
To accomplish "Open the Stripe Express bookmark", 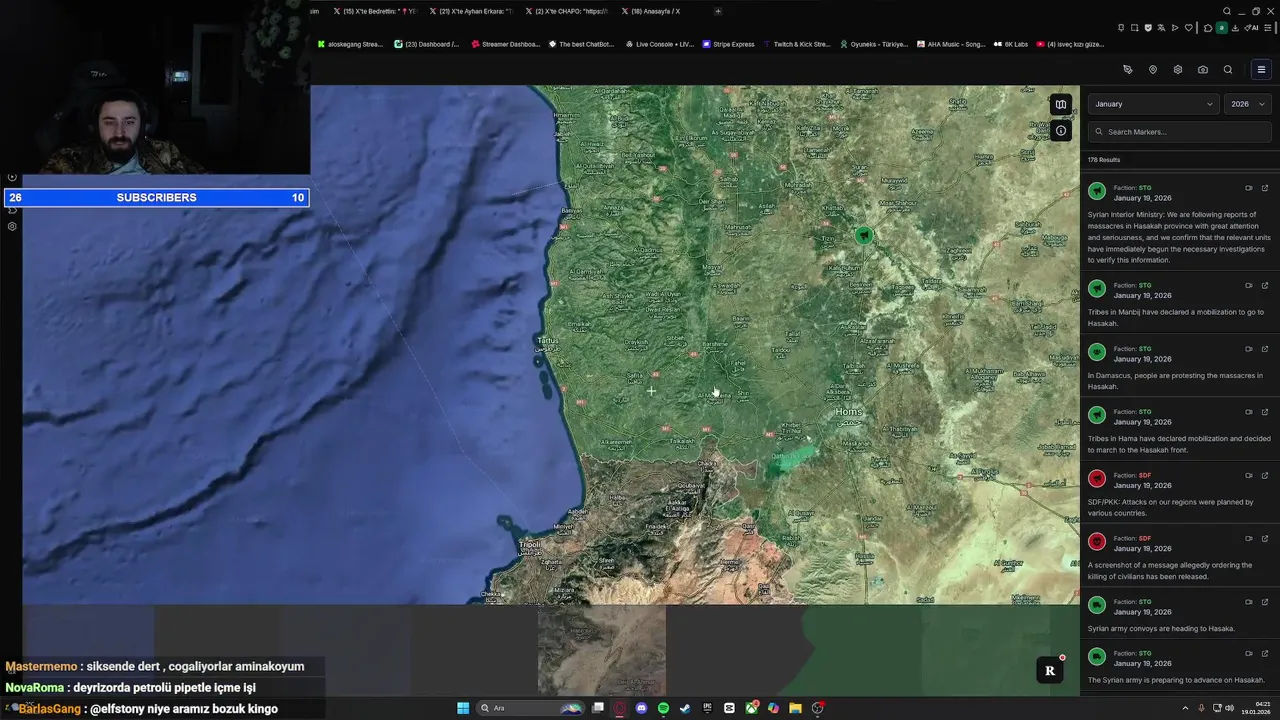I will [x=729, y=44].
